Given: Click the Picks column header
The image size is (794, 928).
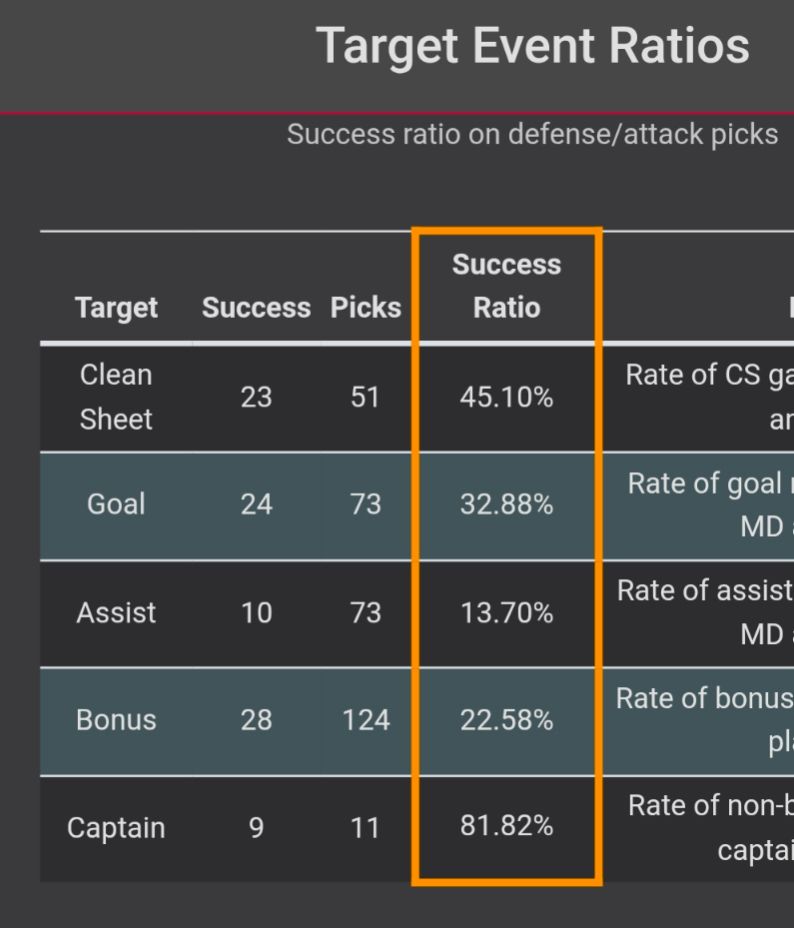Looking at the screenshot, I should point(366,307).
